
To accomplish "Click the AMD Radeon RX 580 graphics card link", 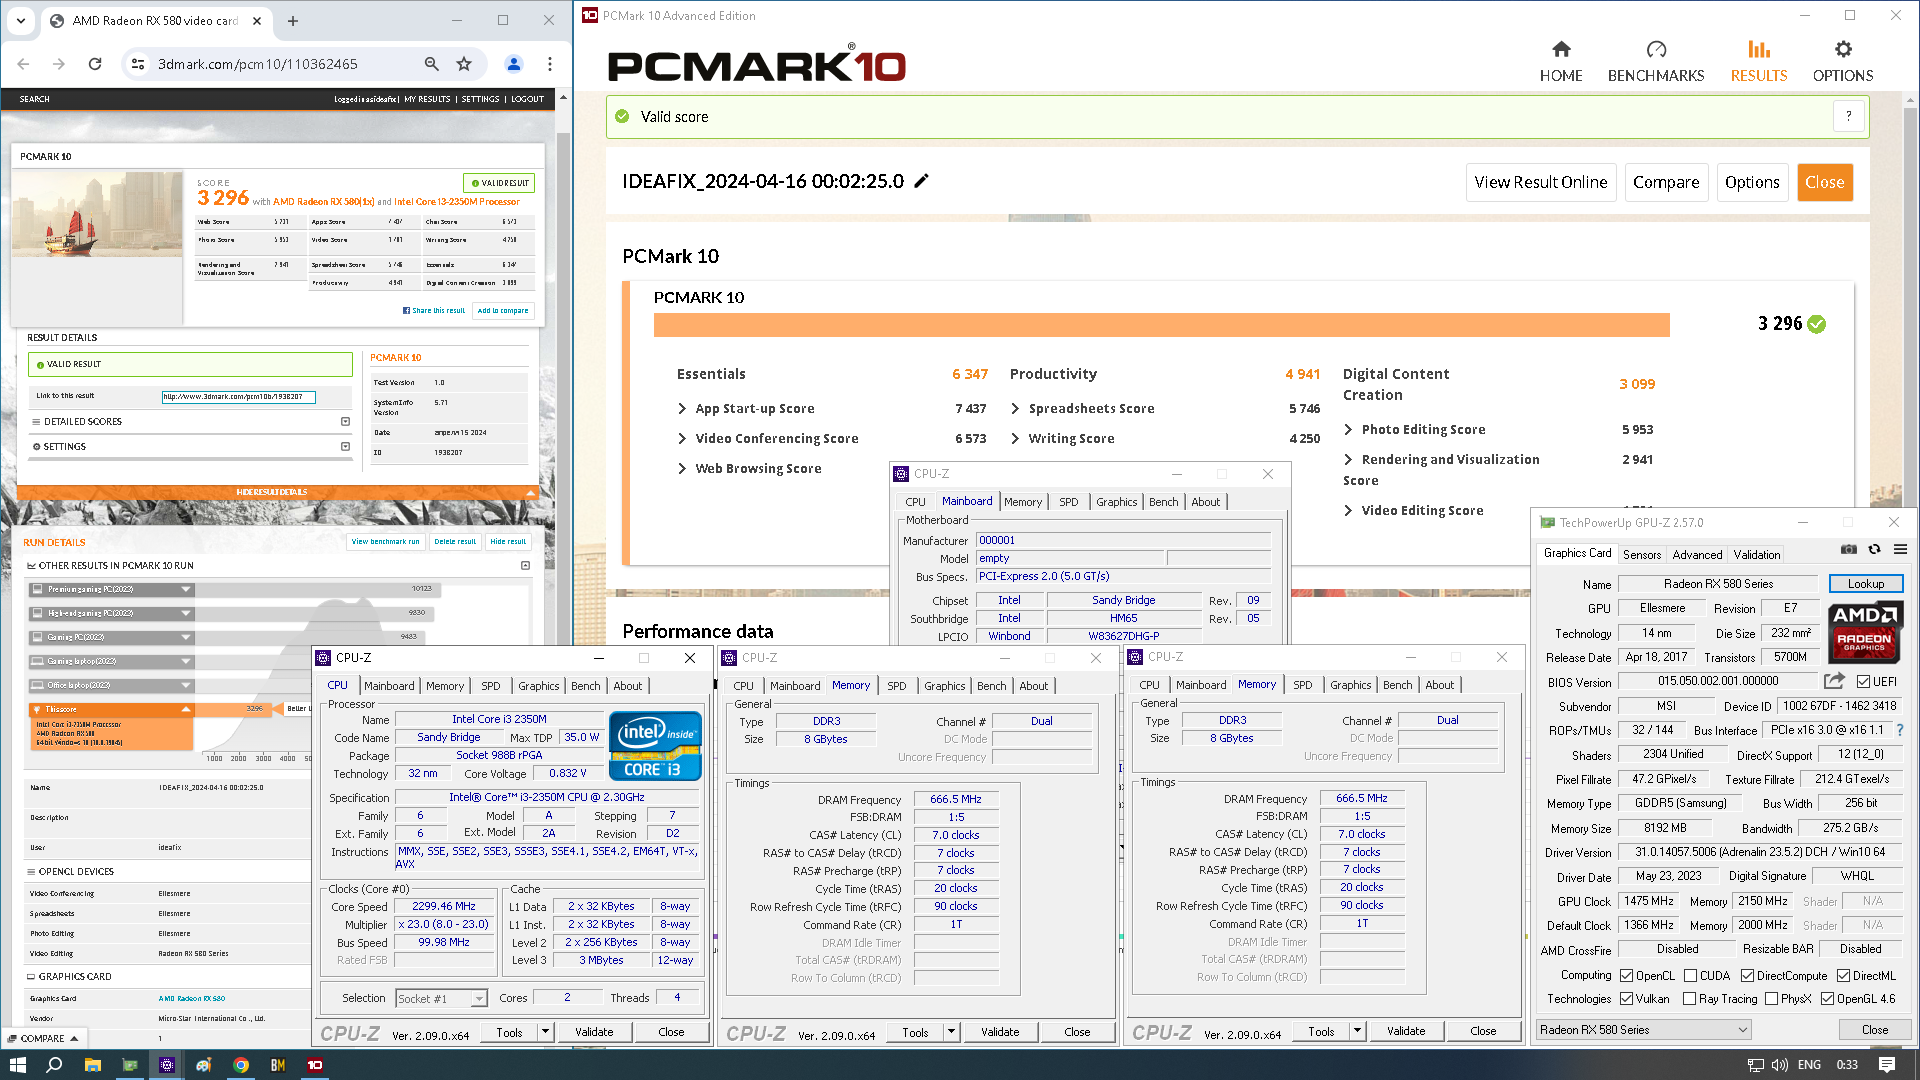I will tap(192, 998).
